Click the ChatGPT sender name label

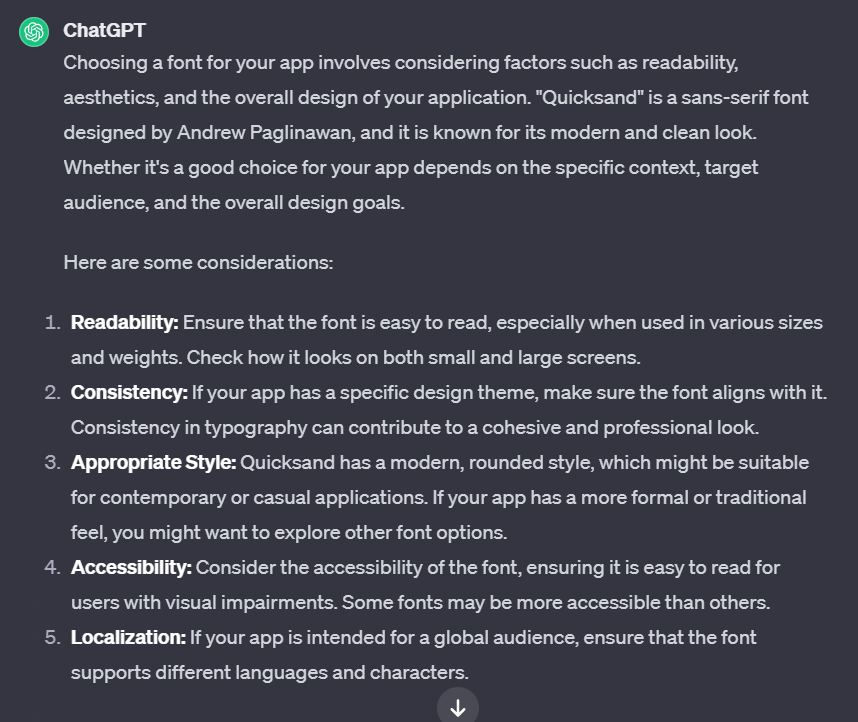coord(104,31)
